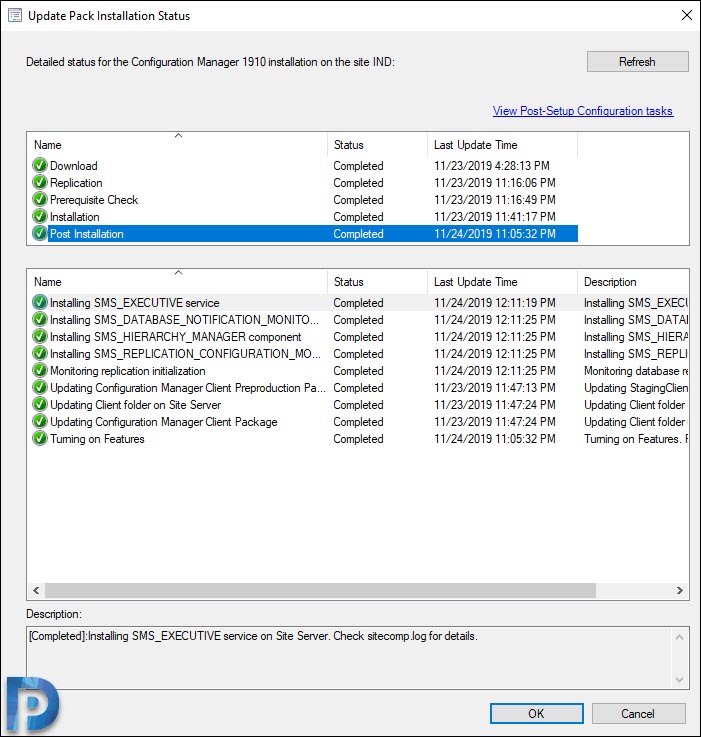Click the Description box scroll up arrow

[679, 637]
